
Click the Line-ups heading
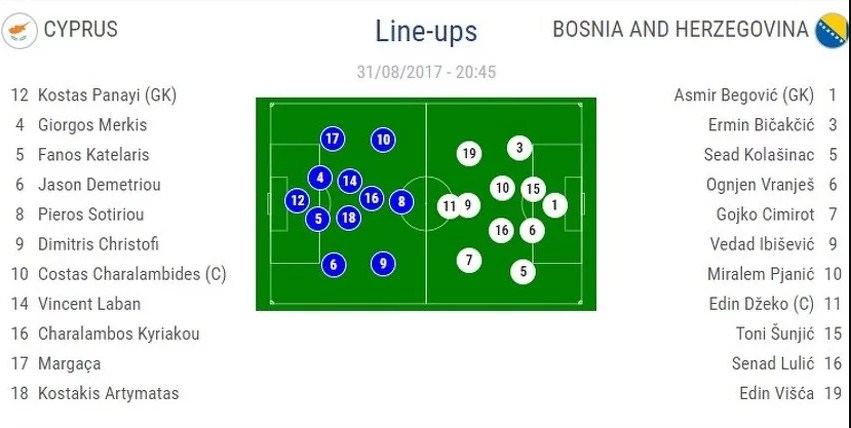pyautogui.click(x=426, y=31)
